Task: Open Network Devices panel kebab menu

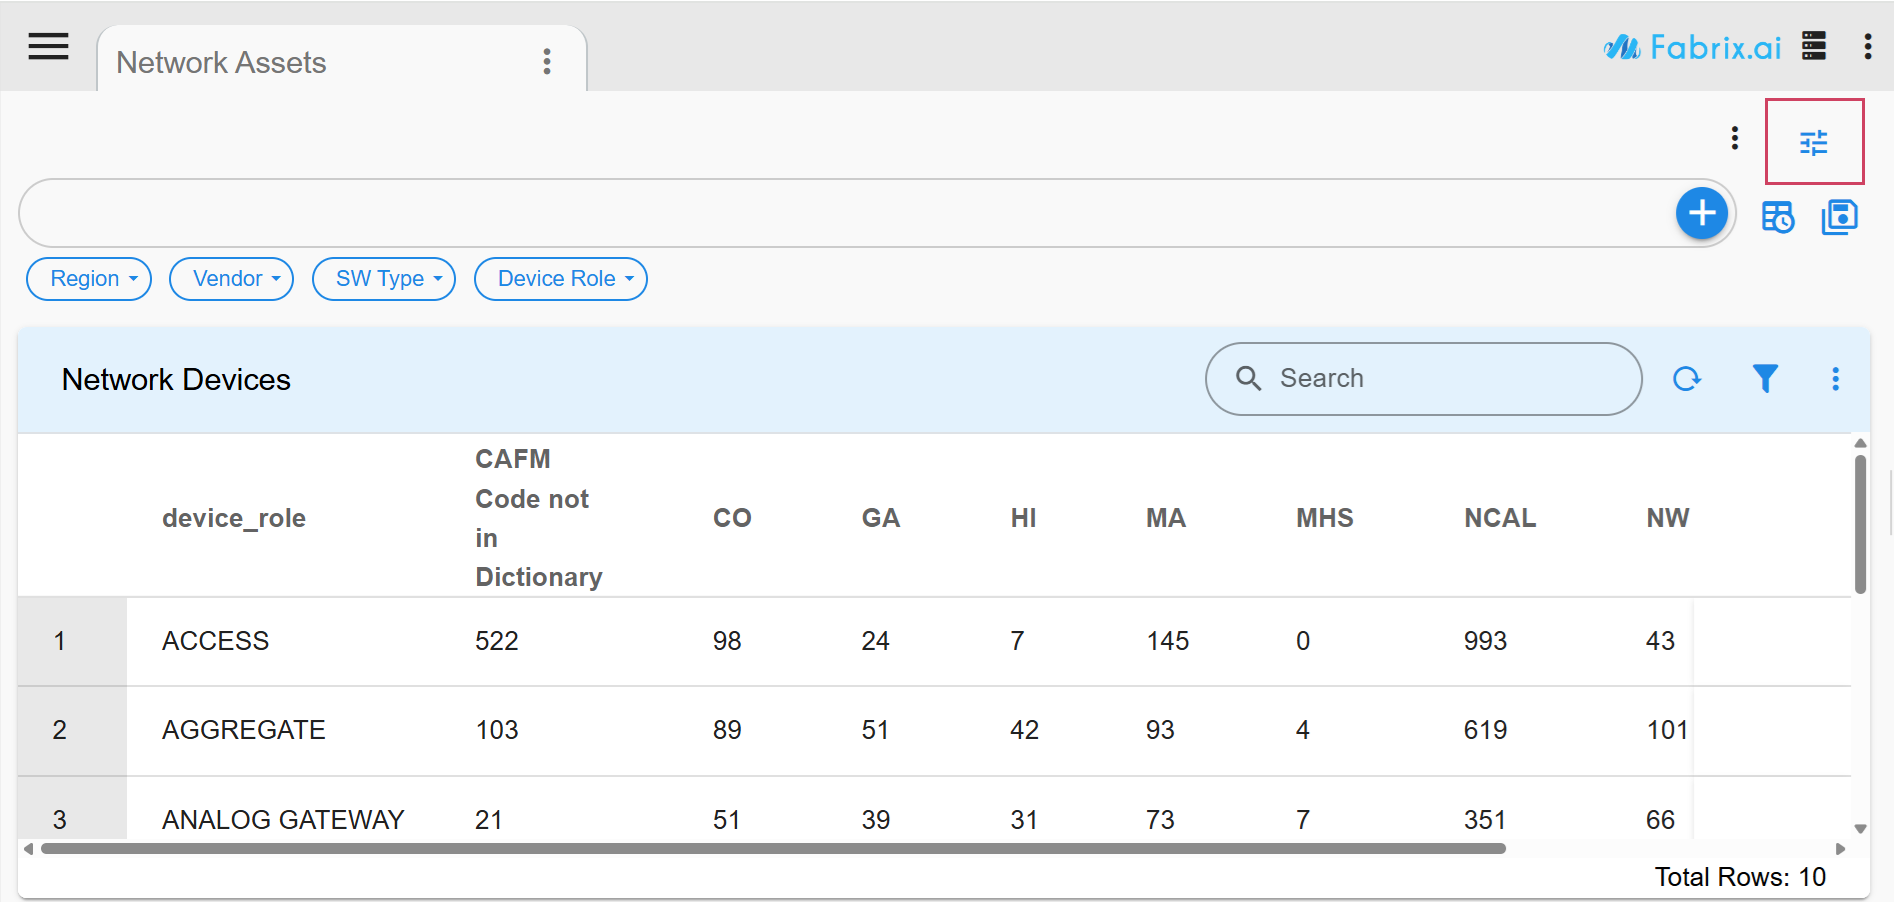Action: (1835, 379)
